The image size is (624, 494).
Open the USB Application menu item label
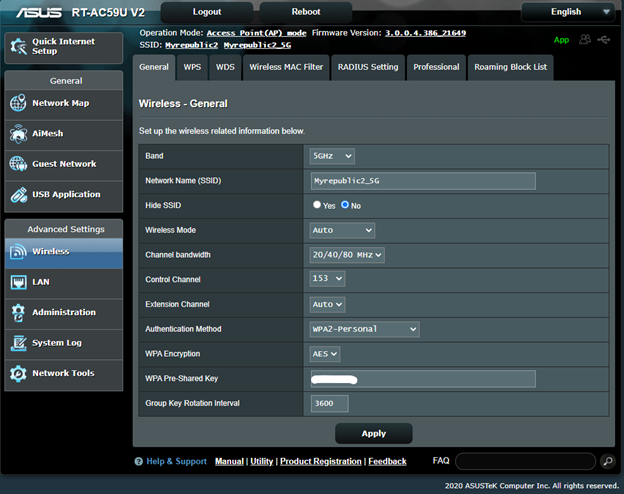click(x=66, y=195)
